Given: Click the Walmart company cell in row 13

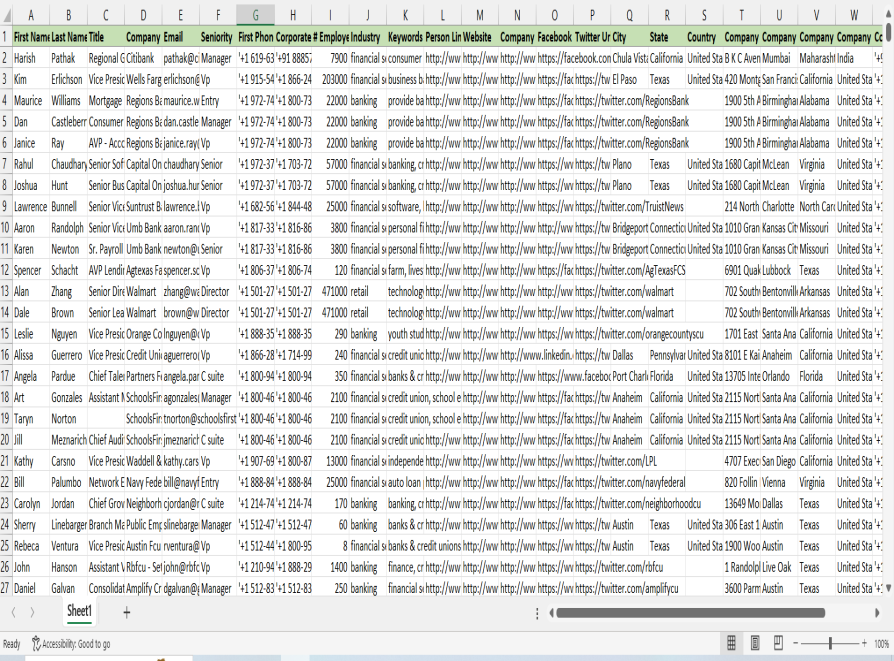Looking at the screenshot, I should tap(143, 290).
